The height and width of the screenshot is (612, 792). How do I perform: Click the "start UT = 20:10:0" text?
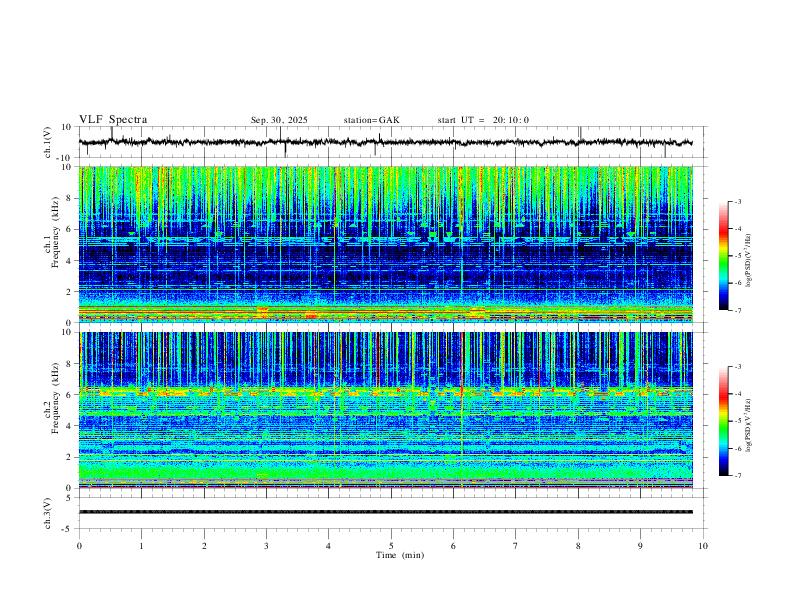click(x=483, y=120)
